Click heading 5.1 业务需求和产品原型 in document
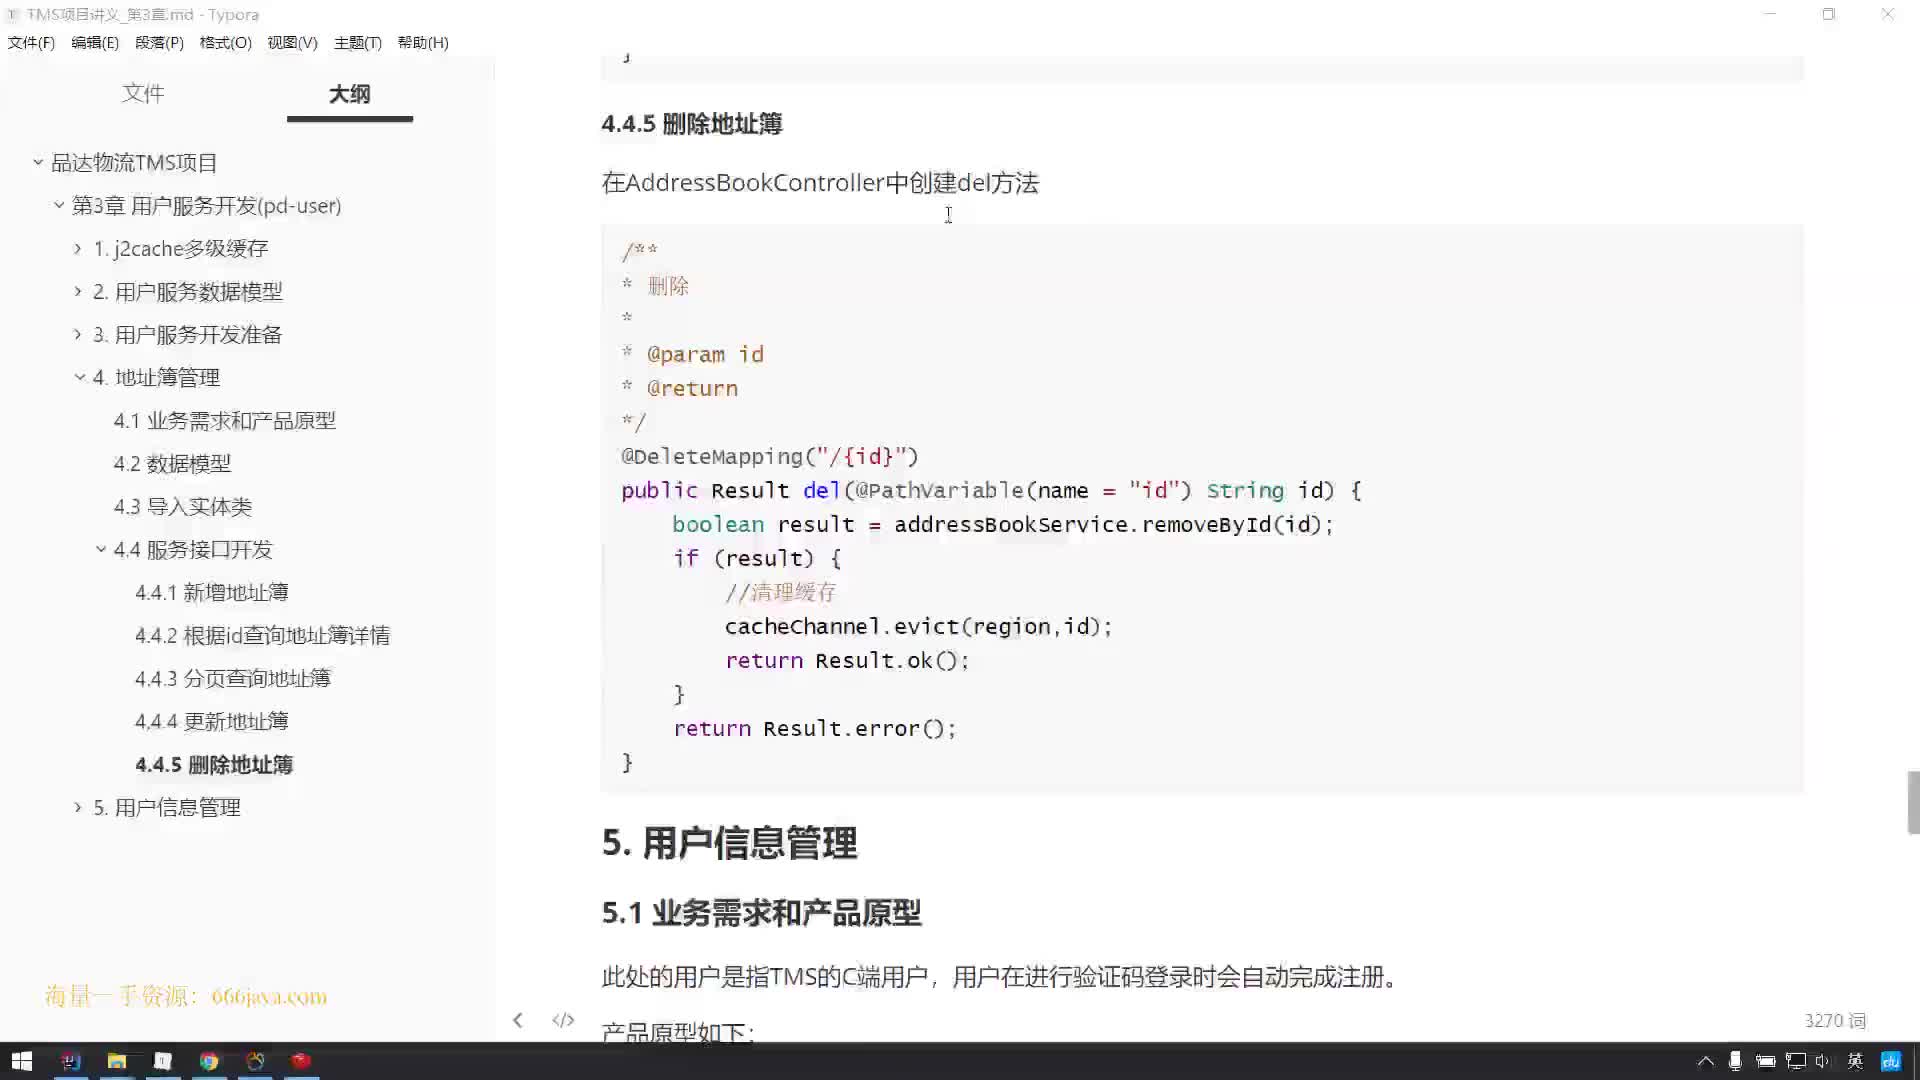This screenshot has height=1080, width=1920. [x=761, y=913]
